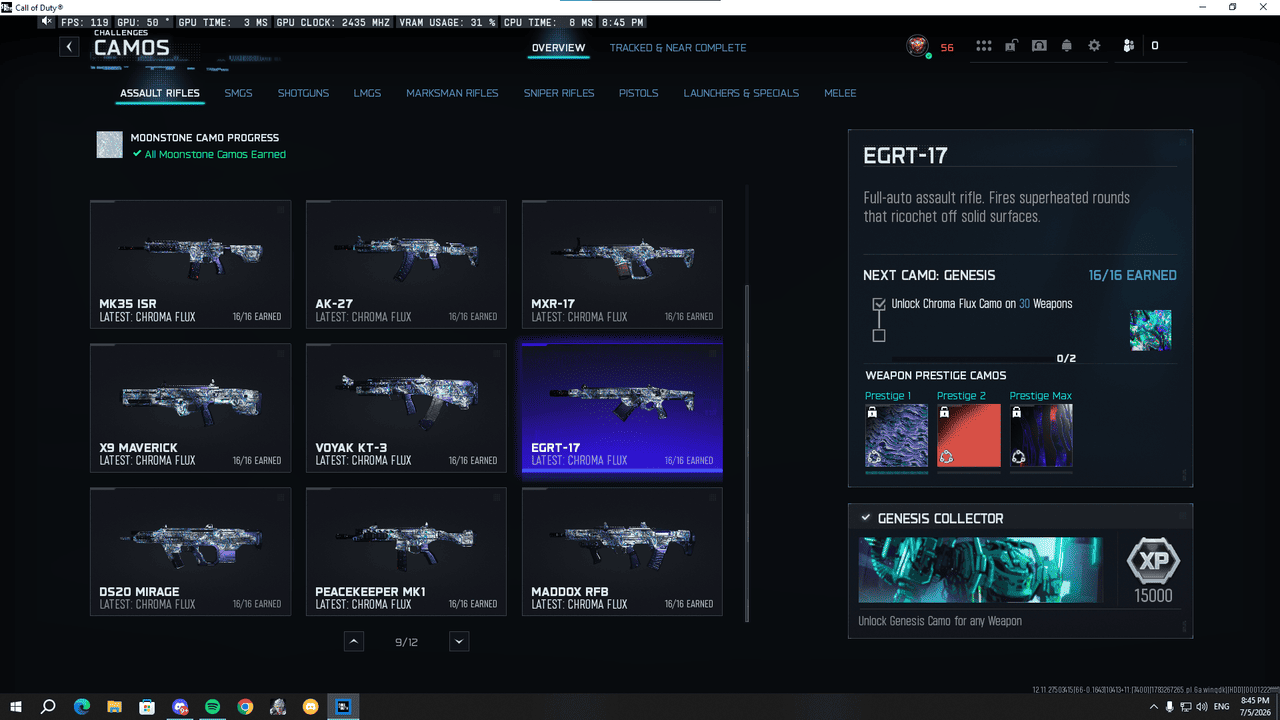Viewport: 1280px width, 720px height.
Task: Open the X9 Maverick weapon card
Action: click(190, 408)
